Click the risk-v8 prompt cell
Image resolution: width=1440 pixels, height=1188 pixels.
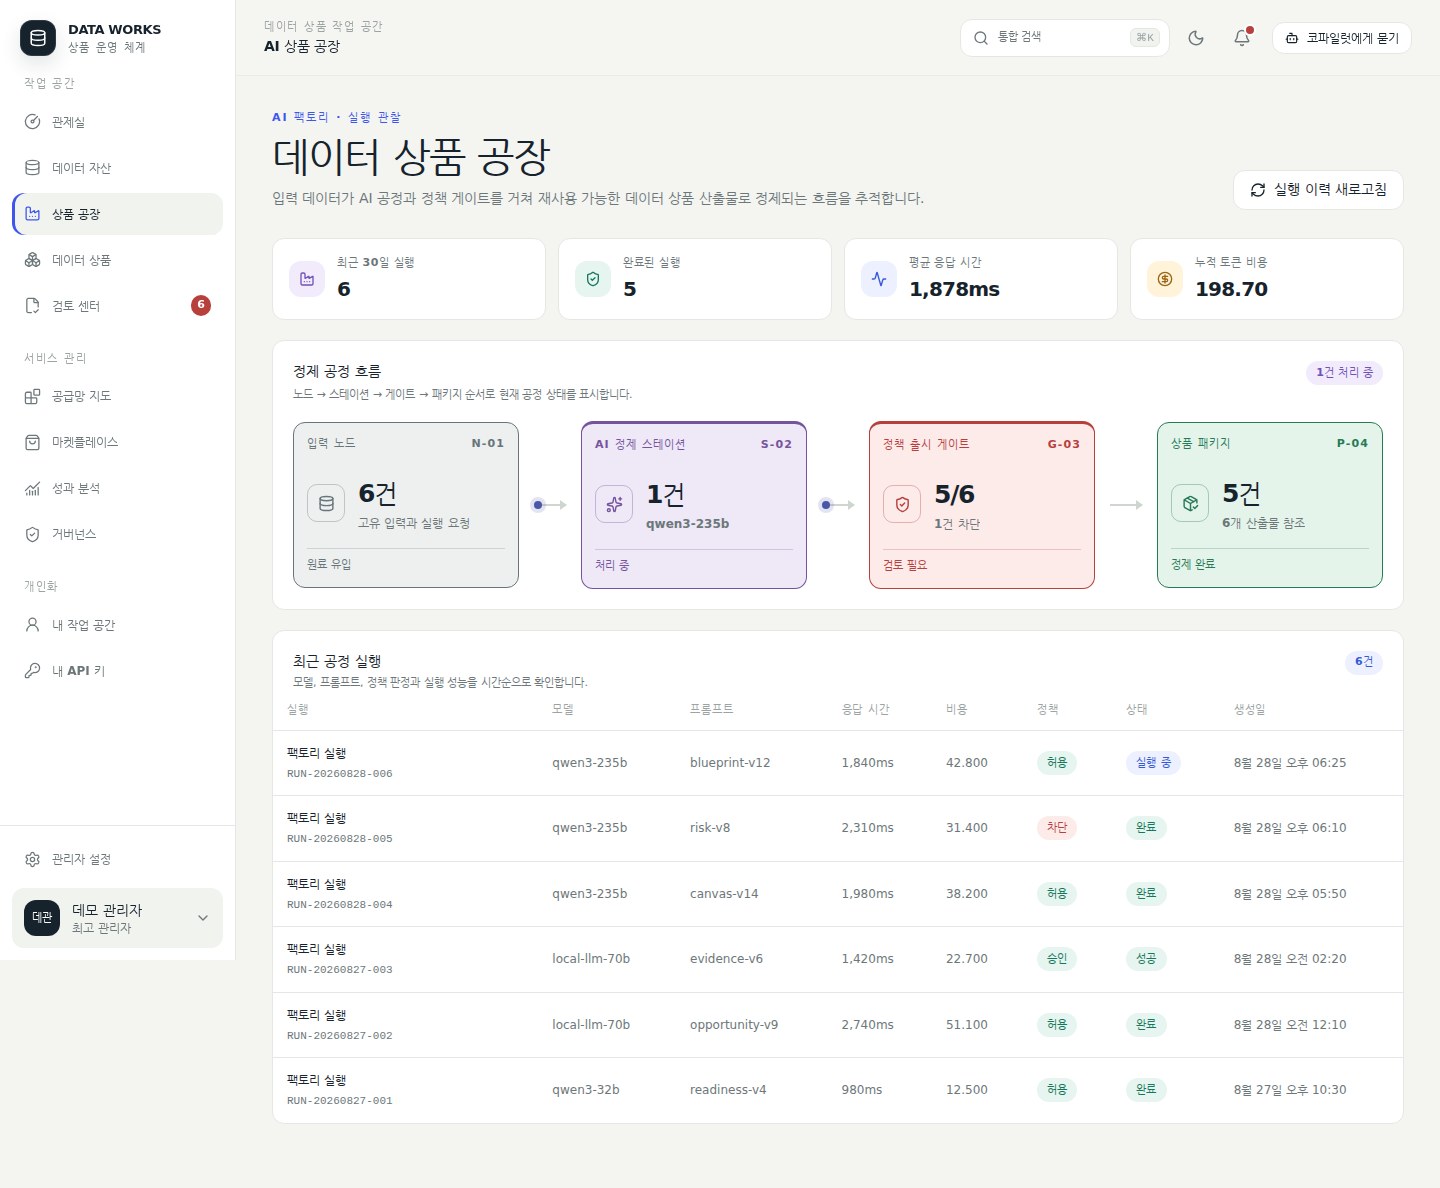coord(710,828)
